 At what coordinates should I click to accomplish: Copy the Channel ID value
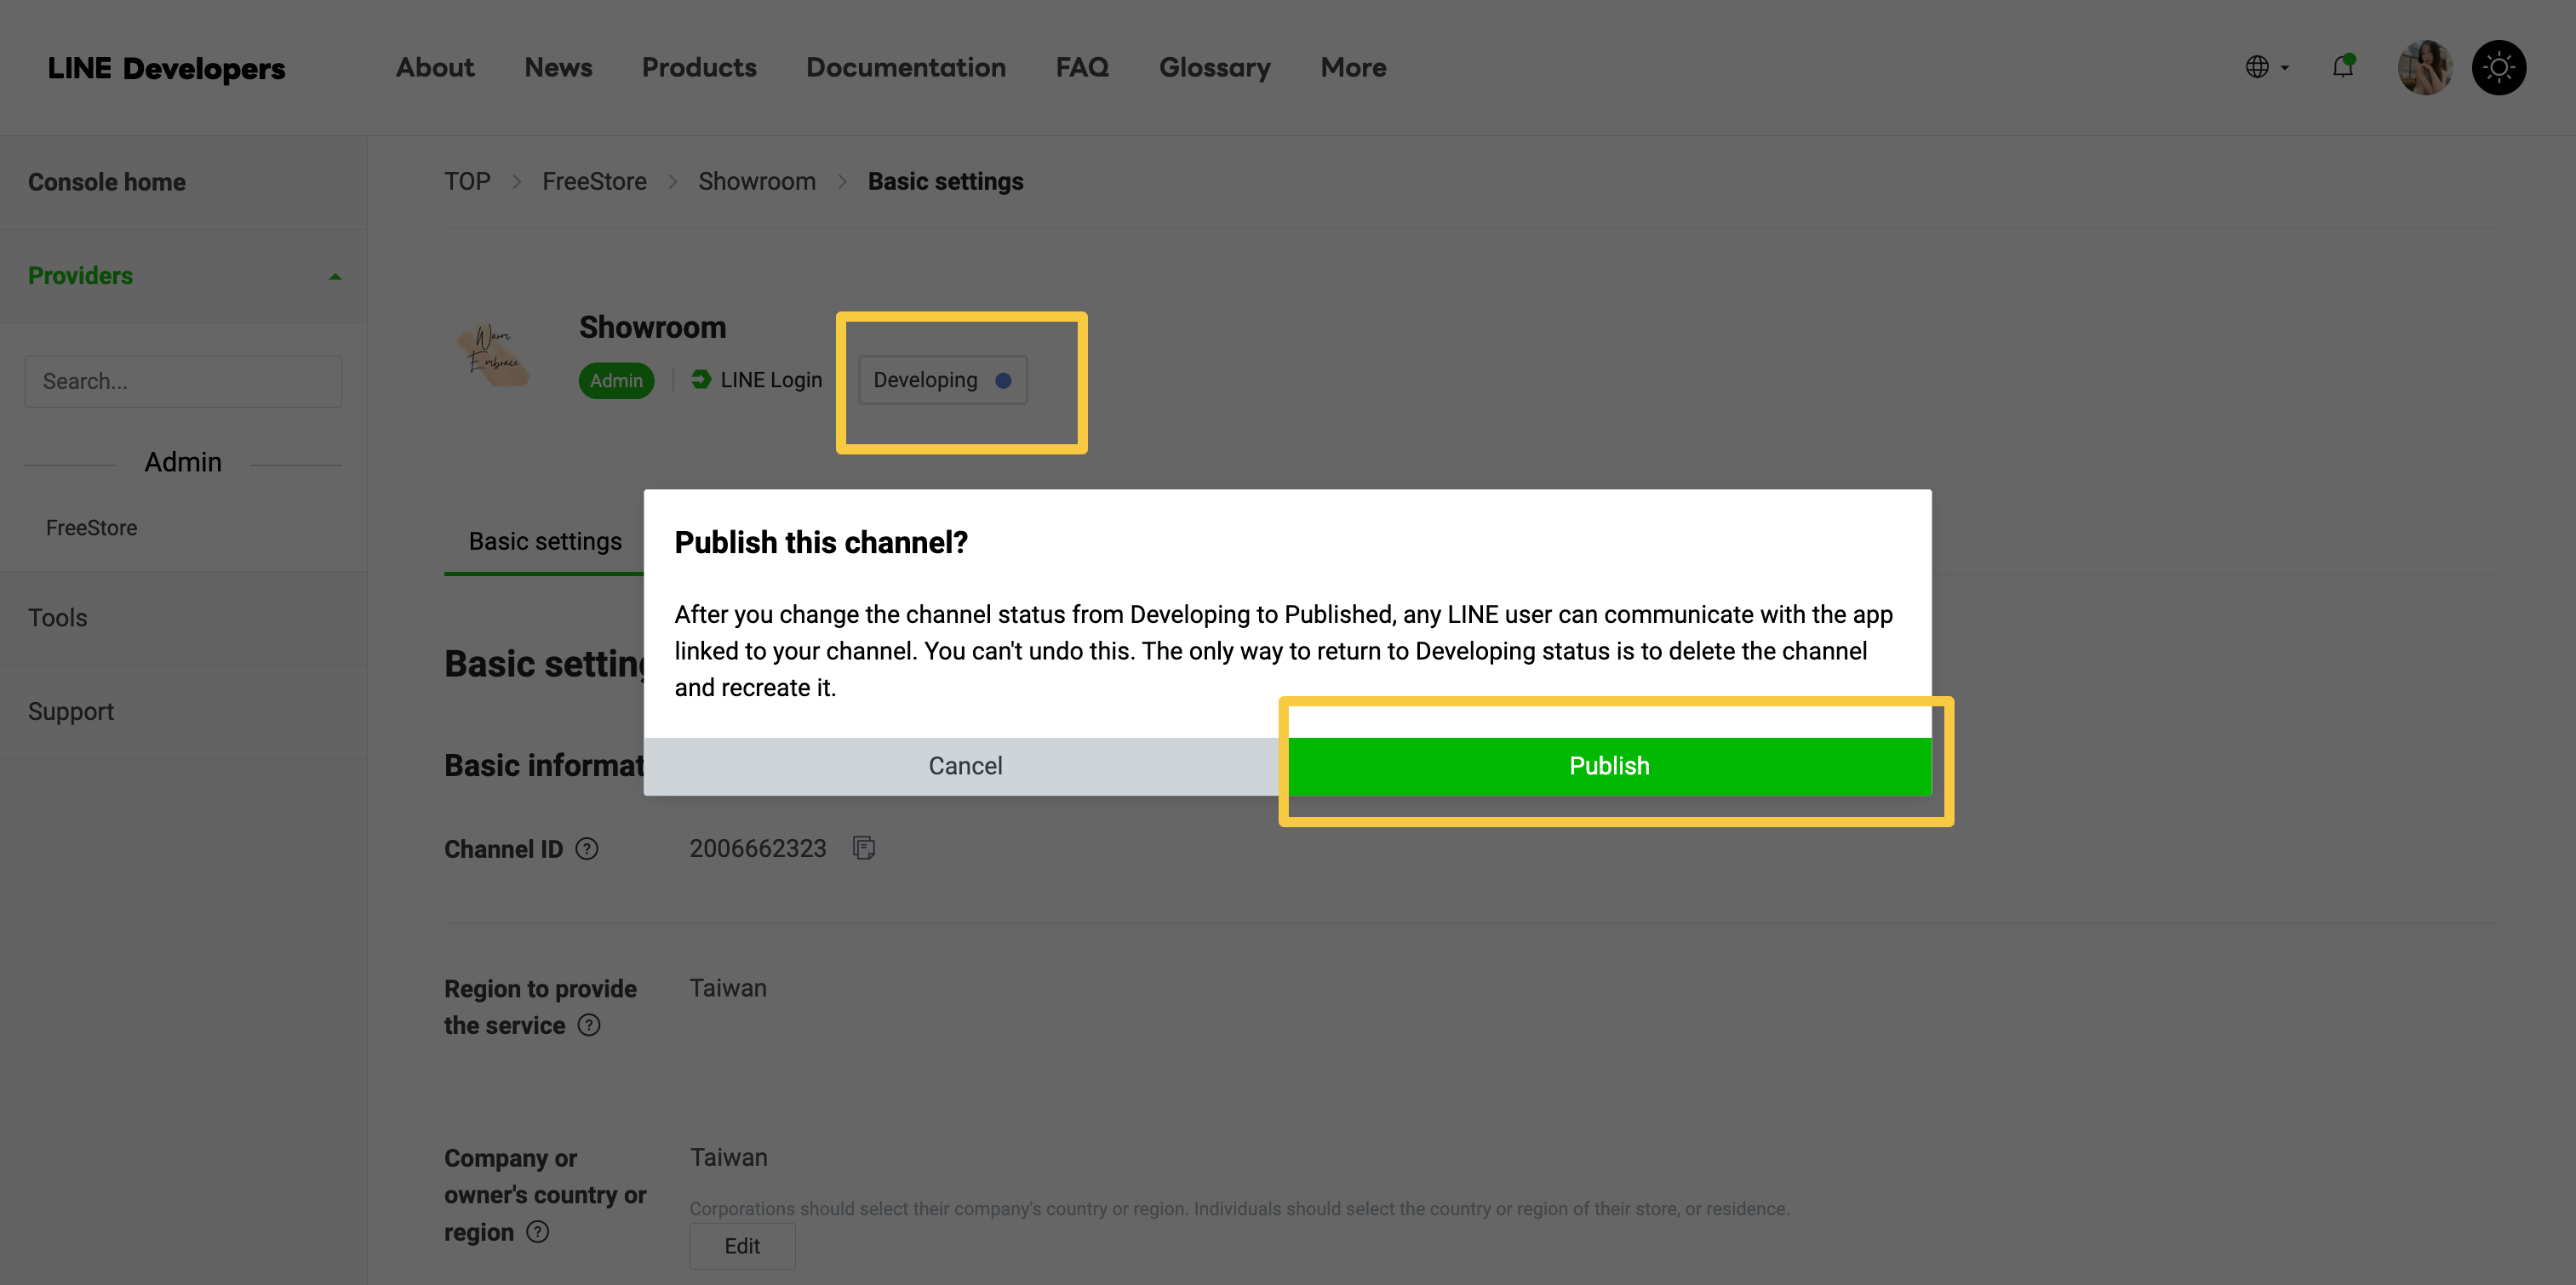[863, 848]
